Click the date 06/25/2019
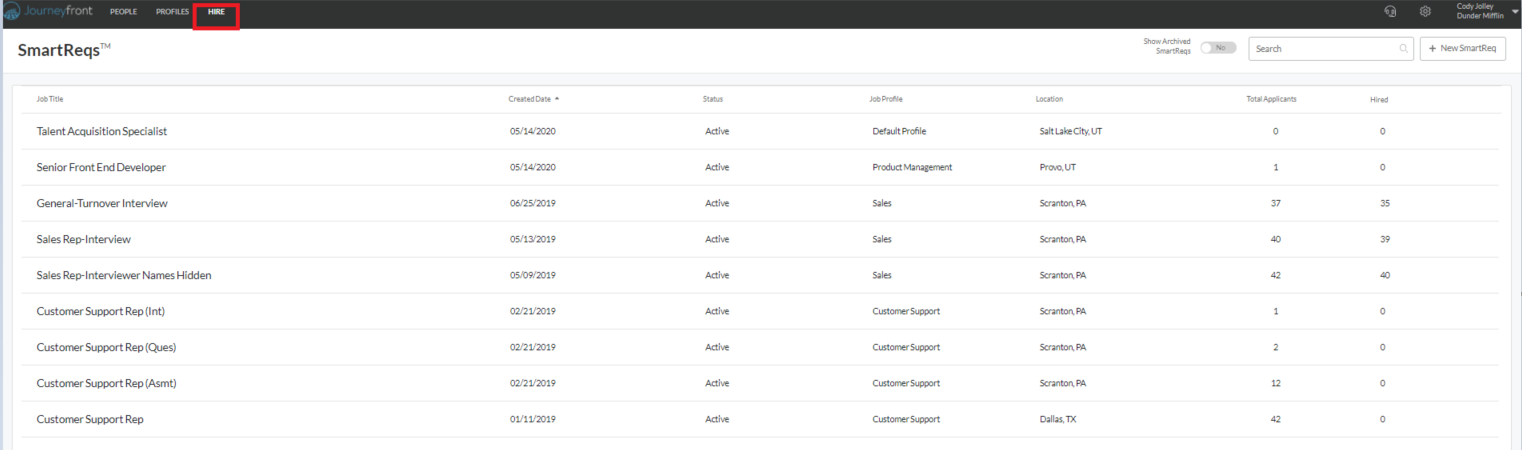Image resolution: width=1522 pixels, height=450 pixels. coord(532,203)
